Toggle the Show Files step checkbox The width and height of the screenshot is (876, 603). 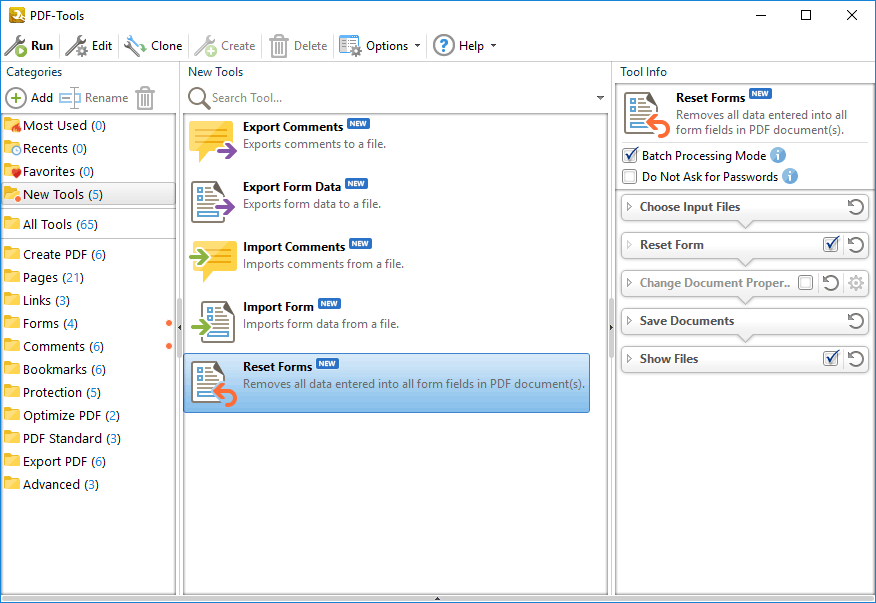[831, 358]
